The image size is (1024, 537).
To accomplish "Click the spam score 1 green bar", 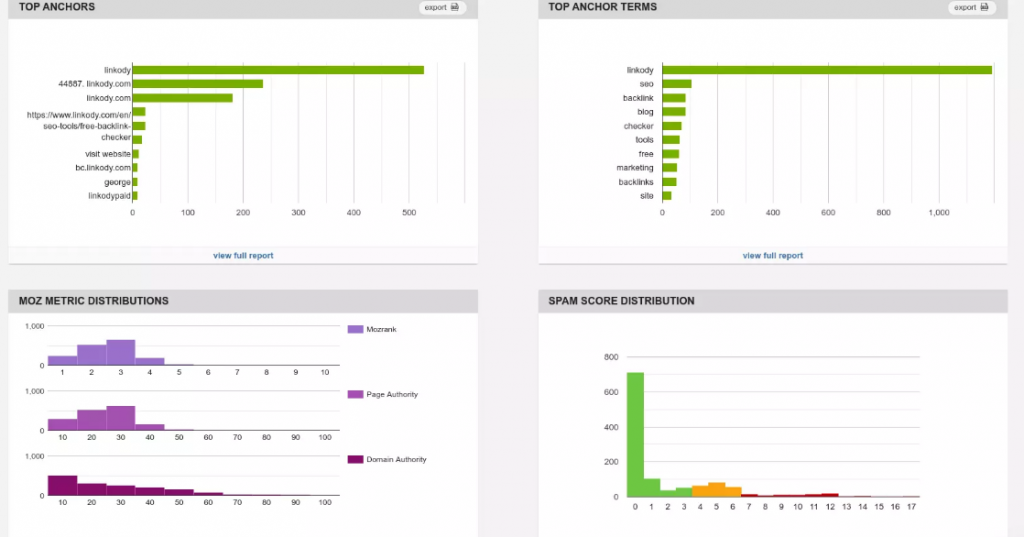I will point(652,488).
